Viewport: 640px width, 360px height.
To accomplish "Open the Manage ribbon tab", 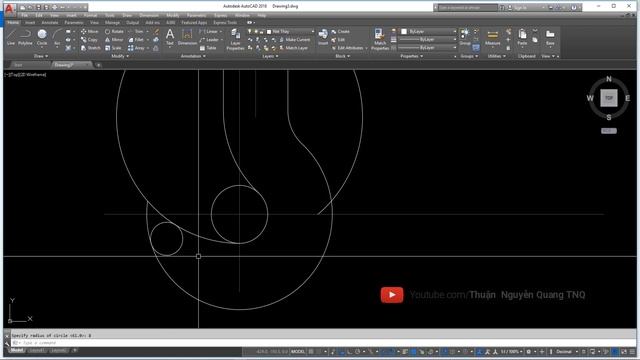I will pyautogui.click(x=112, y=22).
